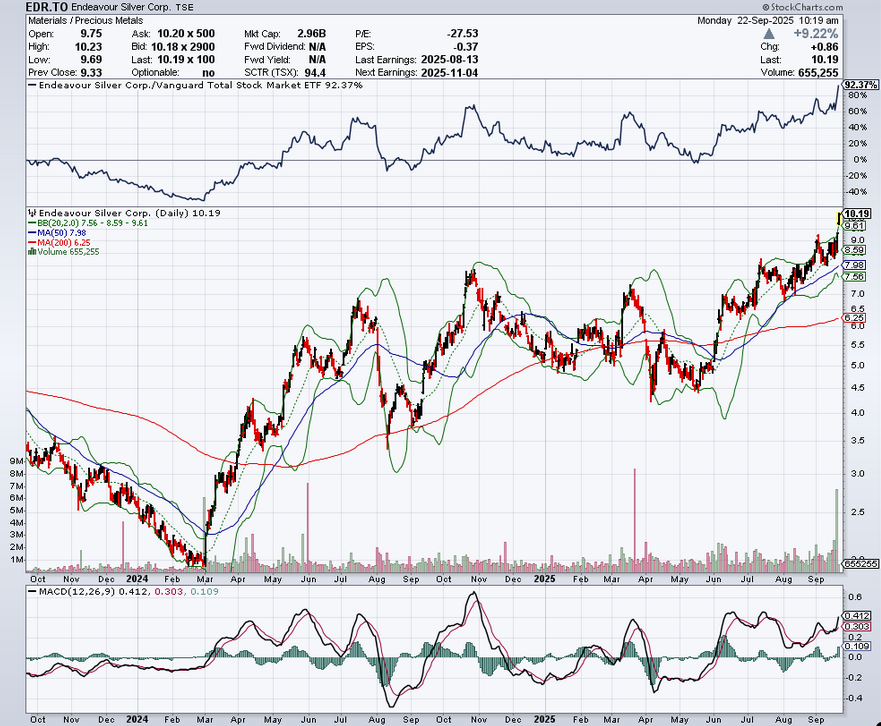Click the 0.109 histogram axis label
881x726 pixels.
857,646
